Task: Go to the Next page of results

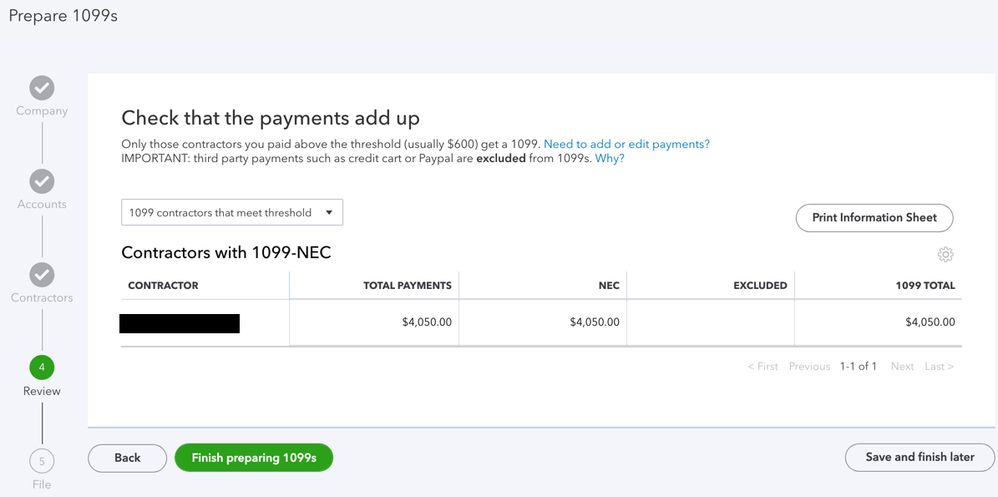Action: [x=902, y=367]
